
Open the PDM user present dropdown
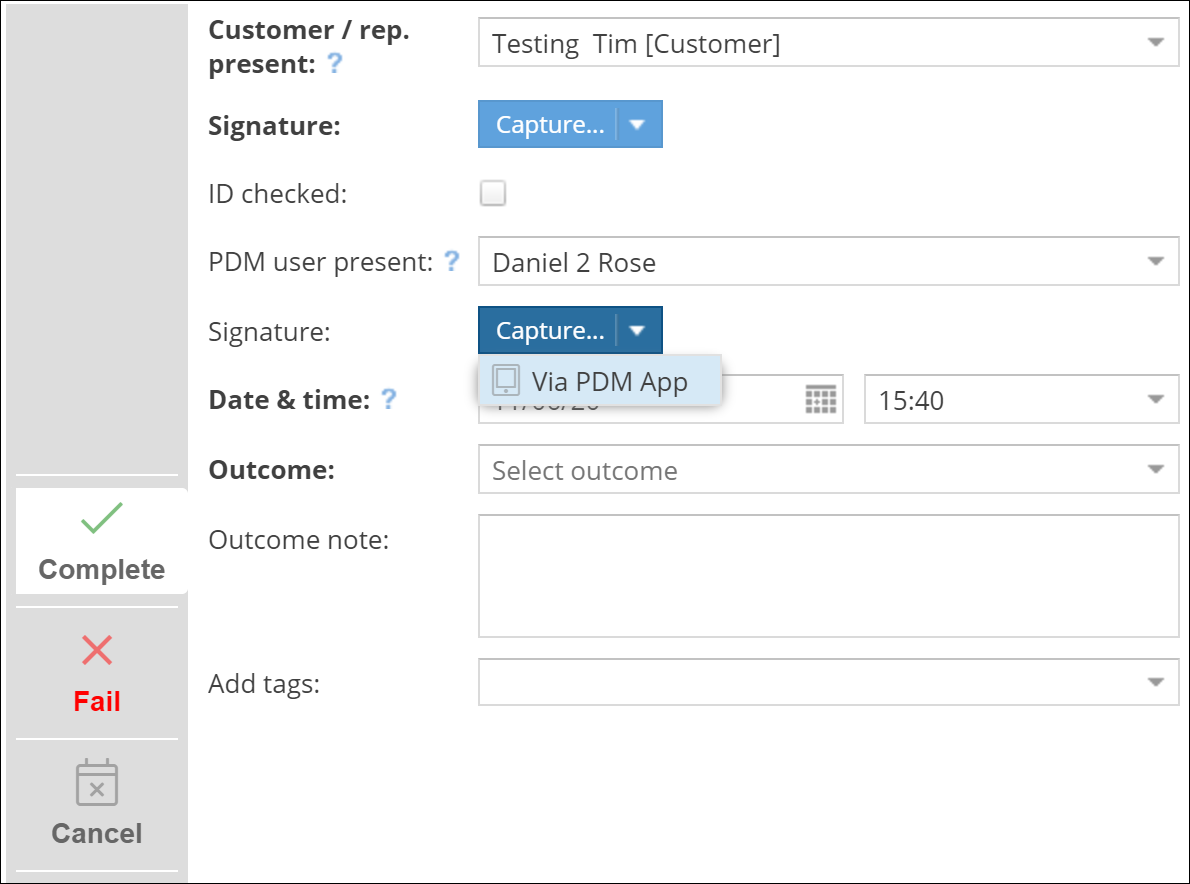pyautogui.click(x=1155, y=262)
